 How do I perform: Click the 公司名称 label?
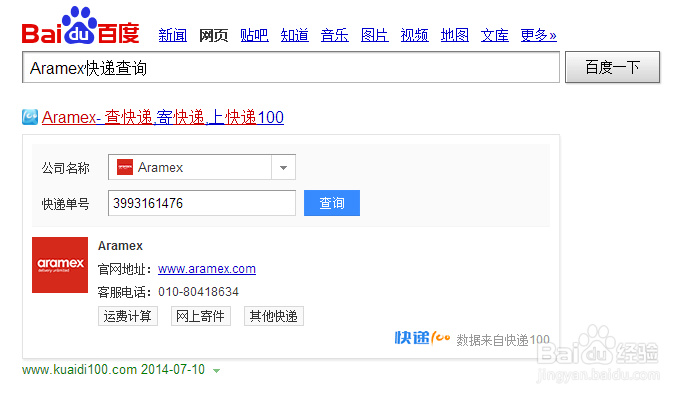66,168
